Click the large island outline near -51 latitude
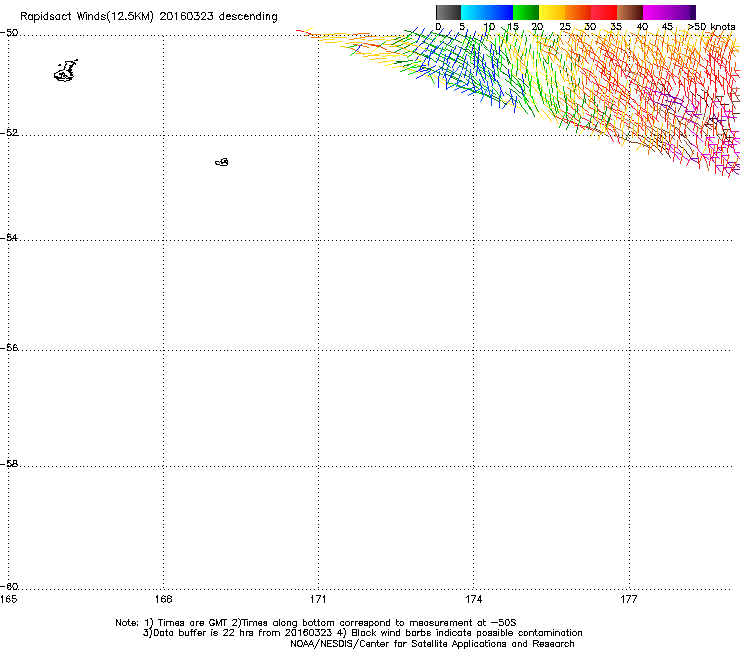 [x=66, y=71]
